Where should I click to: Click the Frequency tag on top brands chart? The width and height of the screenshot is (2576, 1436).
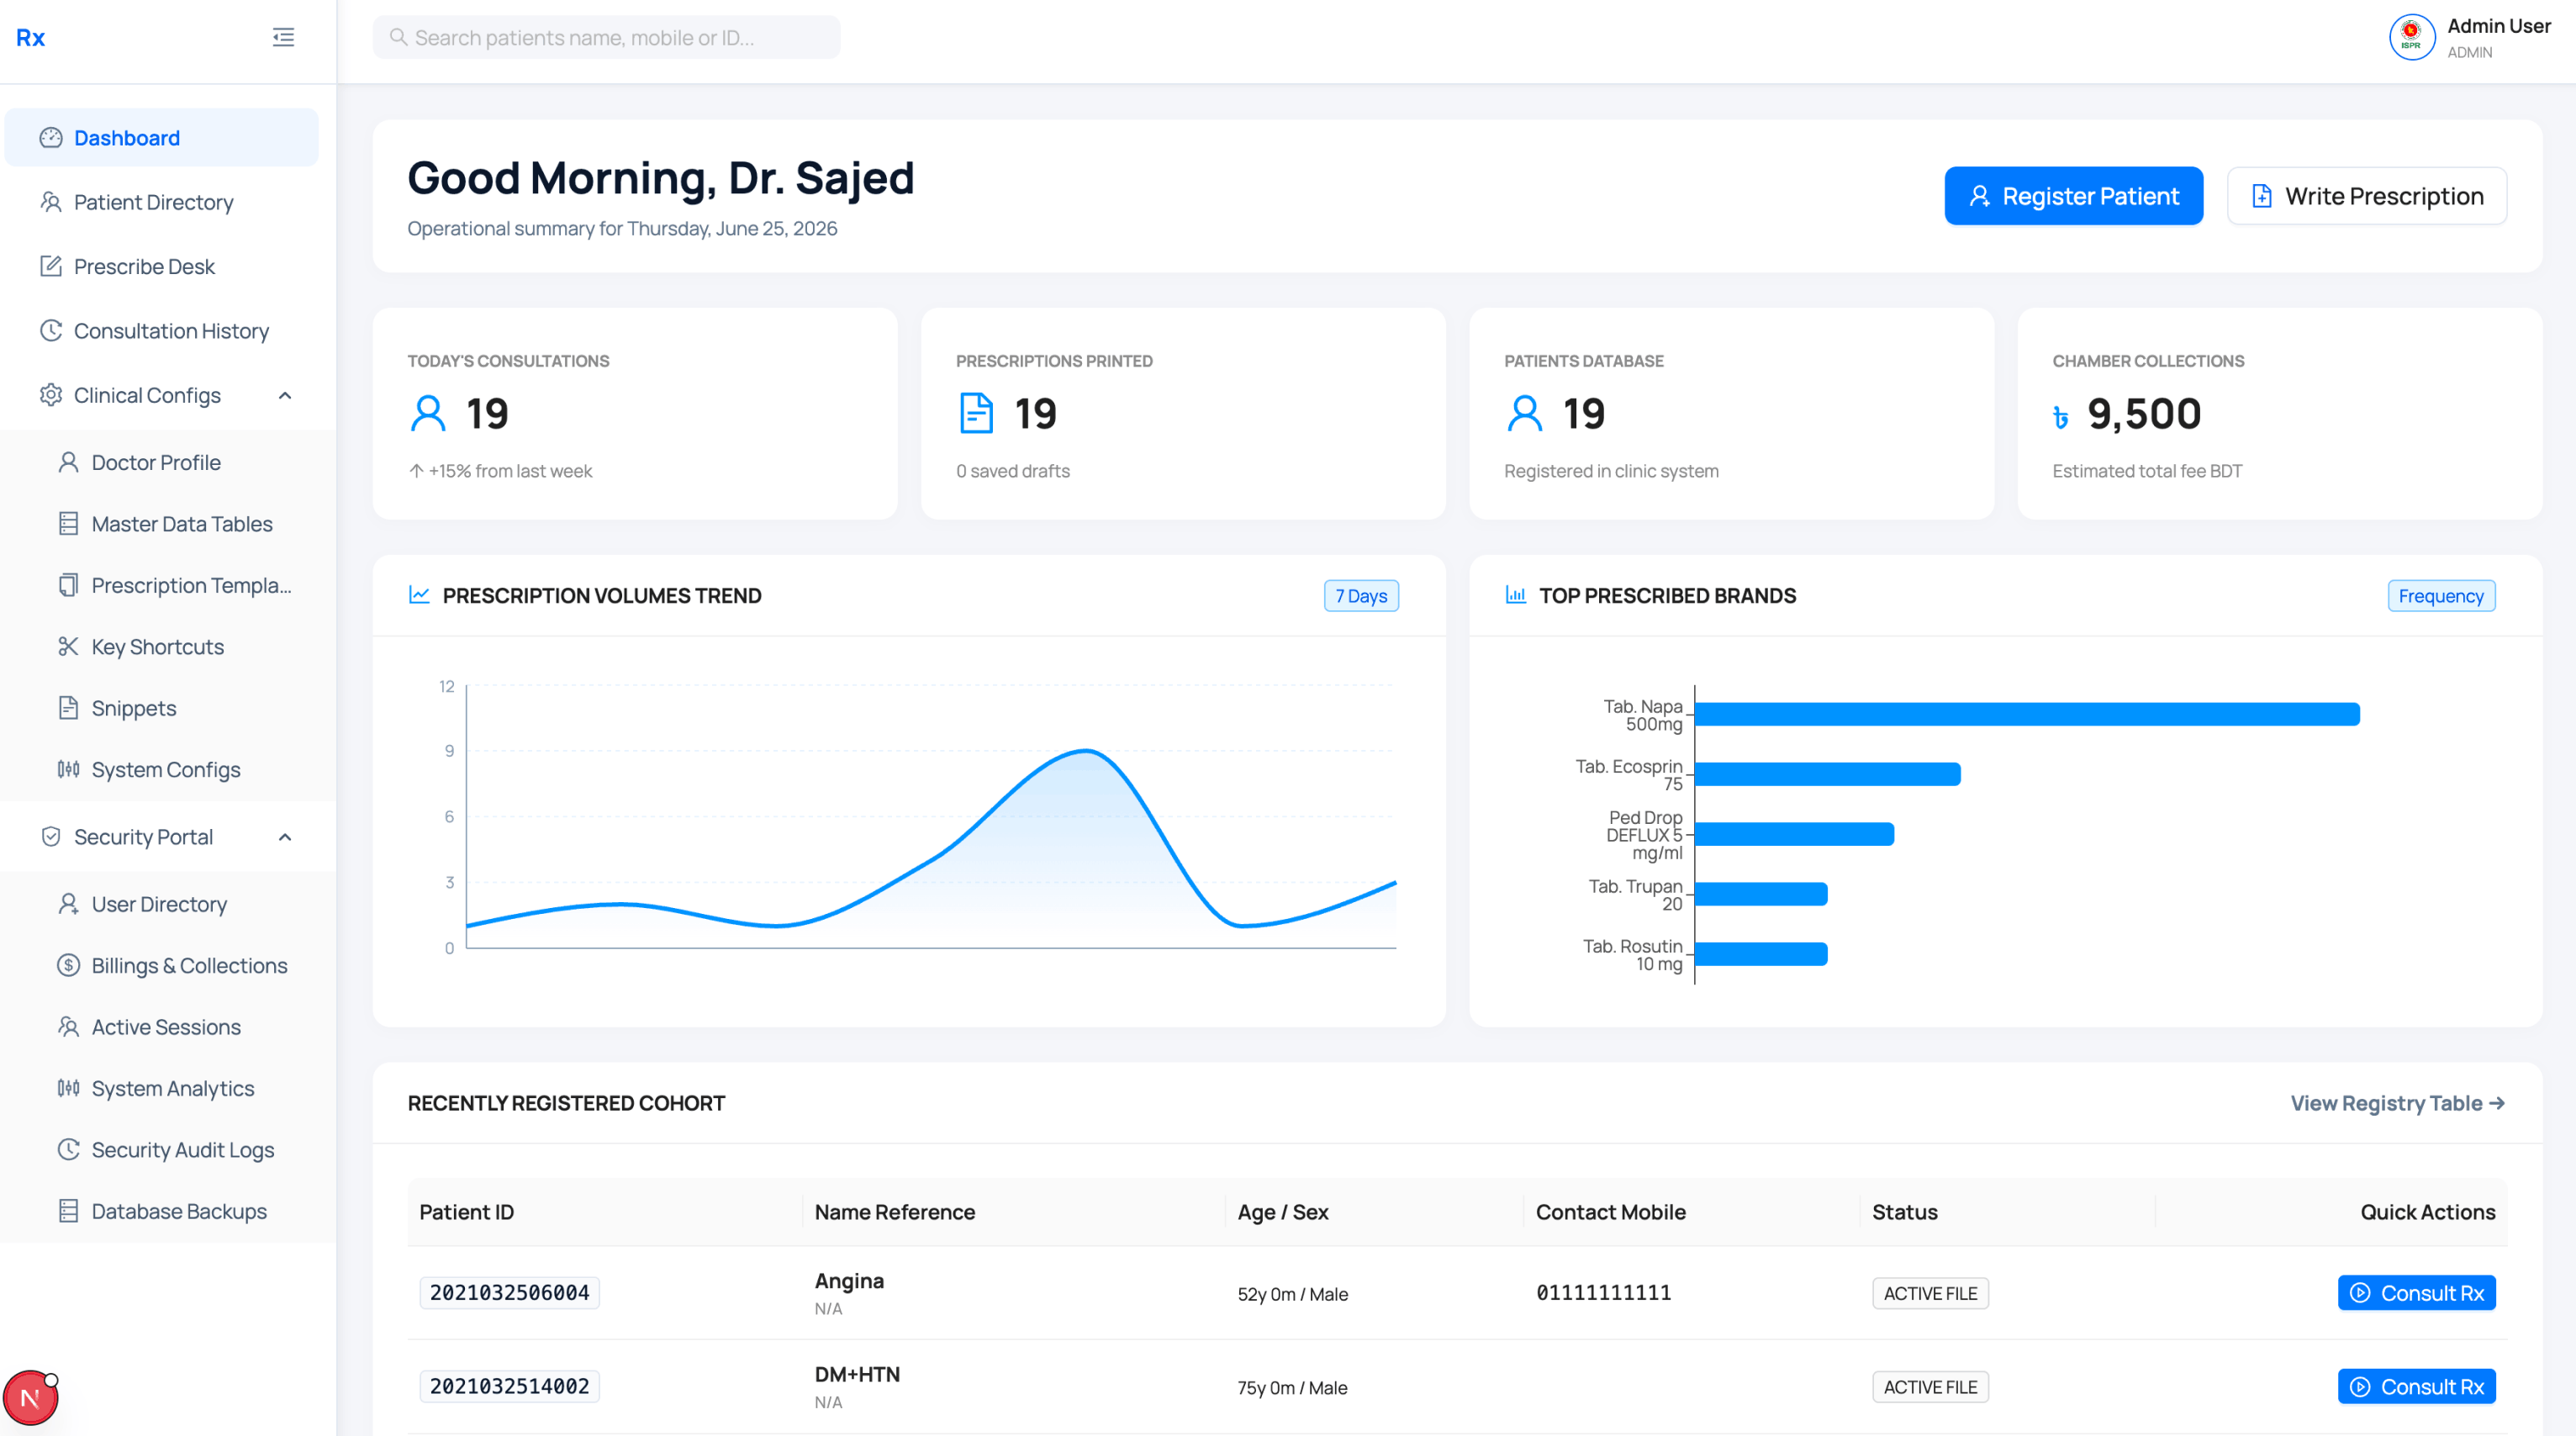pos(2441,596)
